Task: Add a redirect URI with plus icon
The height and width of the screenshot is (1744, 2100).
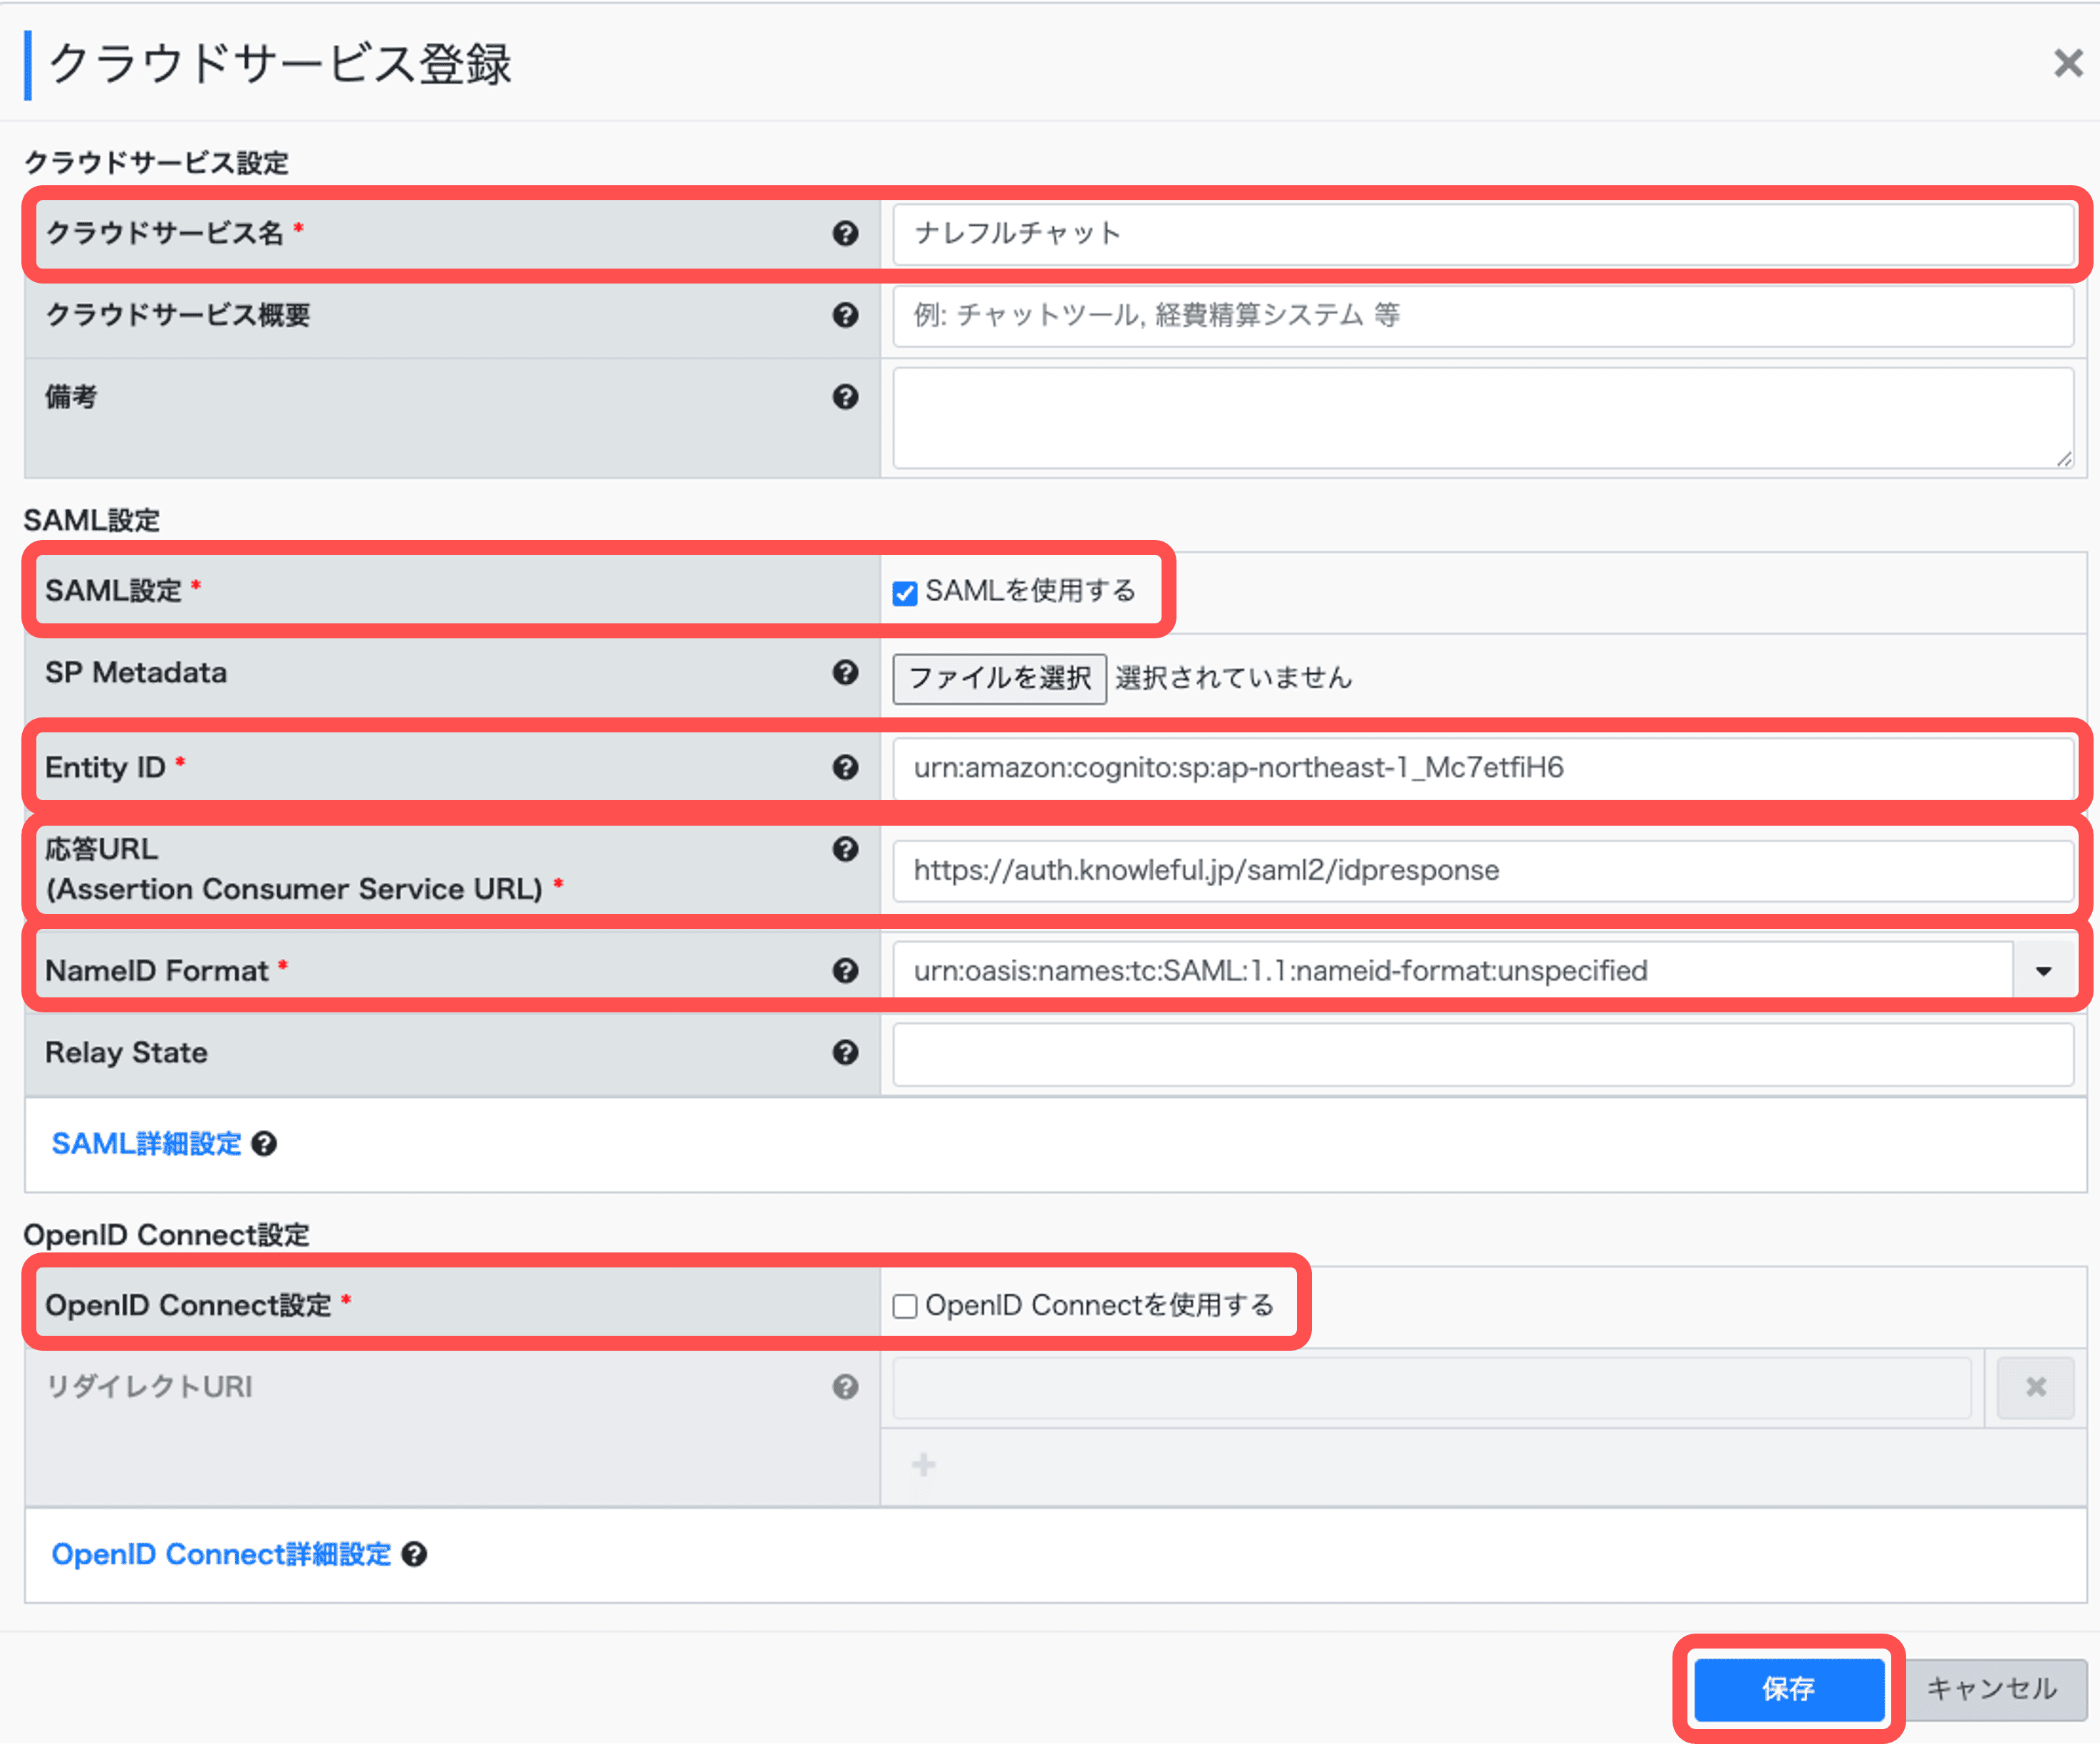Action: (923, 1465)
